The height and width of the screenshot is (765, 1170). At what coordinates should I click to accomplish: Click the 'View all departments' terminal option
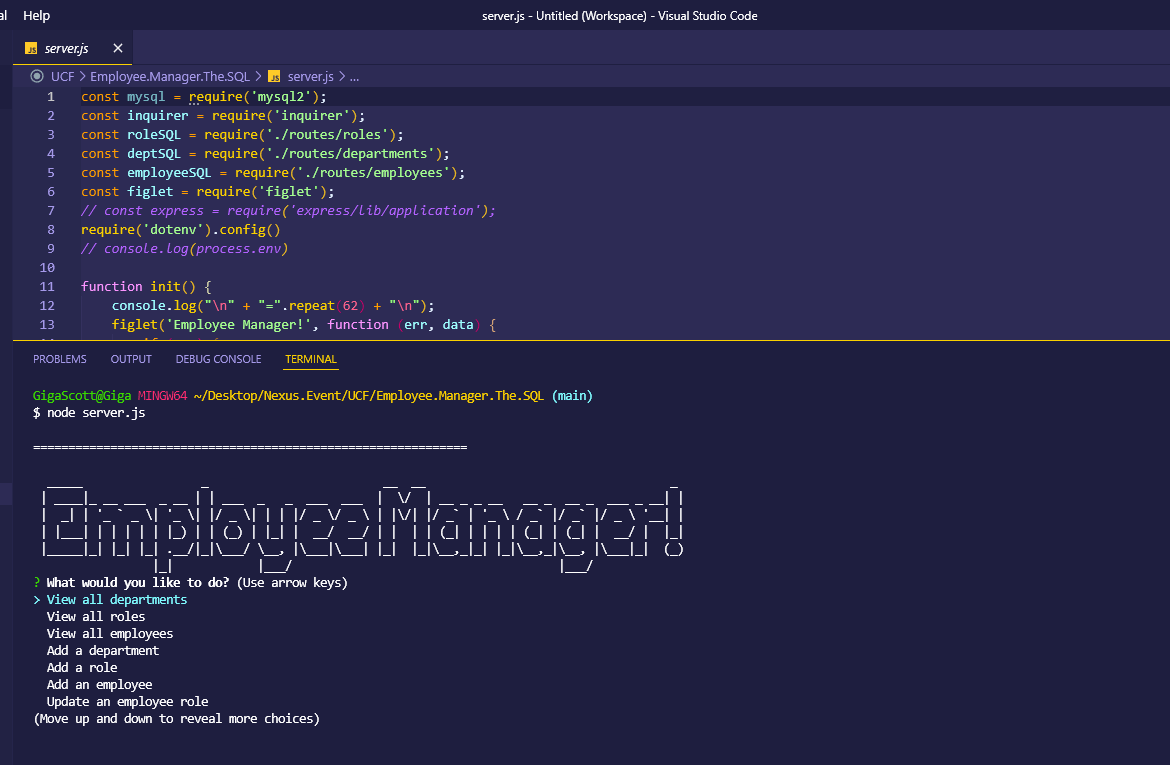click(x=118, y=599)
